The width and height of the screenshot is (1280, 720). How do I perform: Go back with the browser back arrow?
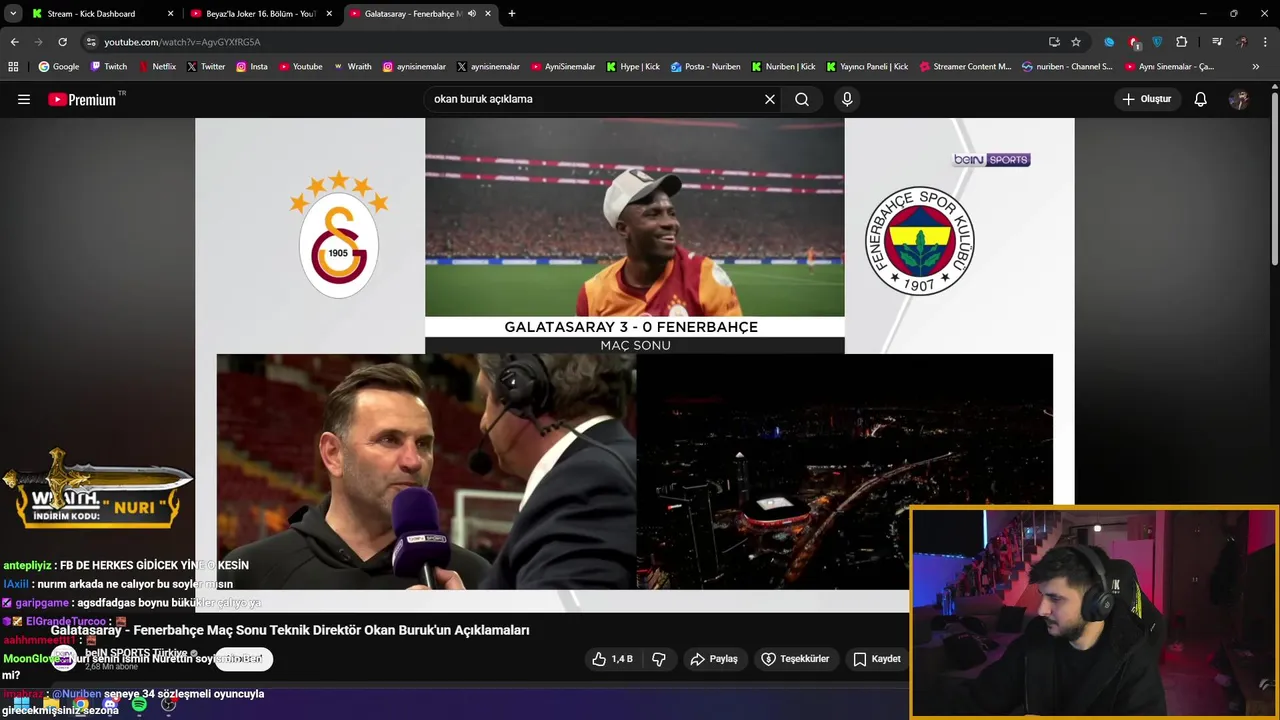click(x=14, y=42)
